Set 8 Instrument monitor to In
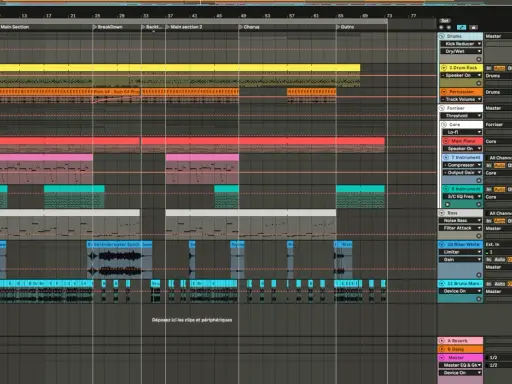This screenshot has height=384, width=512. 489,189
